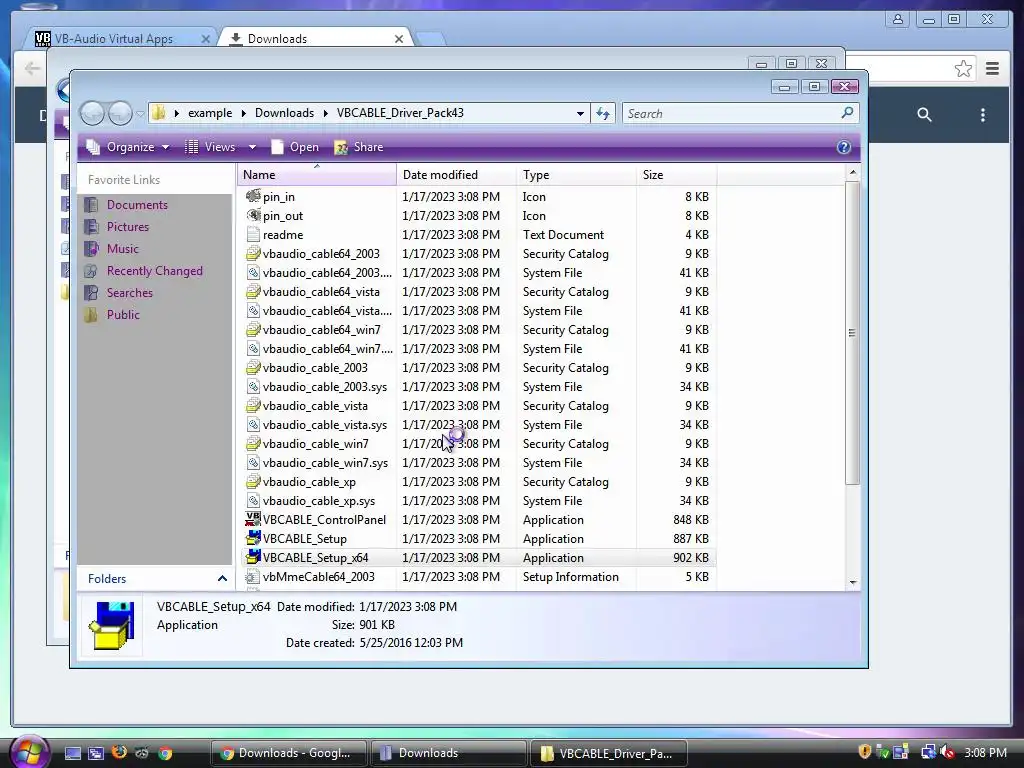Viewport: 1024px width, 768px height.
Task: Click the Share toolbar button
Action: 359,147
